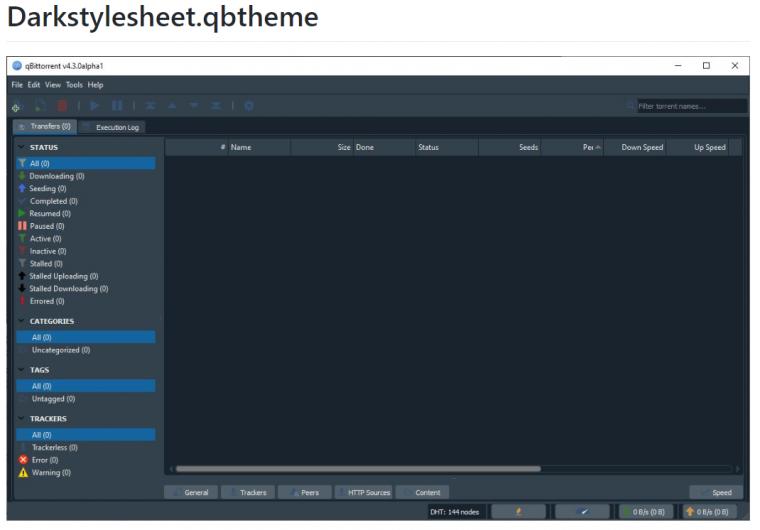Collapse the STATUS sidebar section
Image resolution: width=760 pixels, height=530 pixels.
21,147
